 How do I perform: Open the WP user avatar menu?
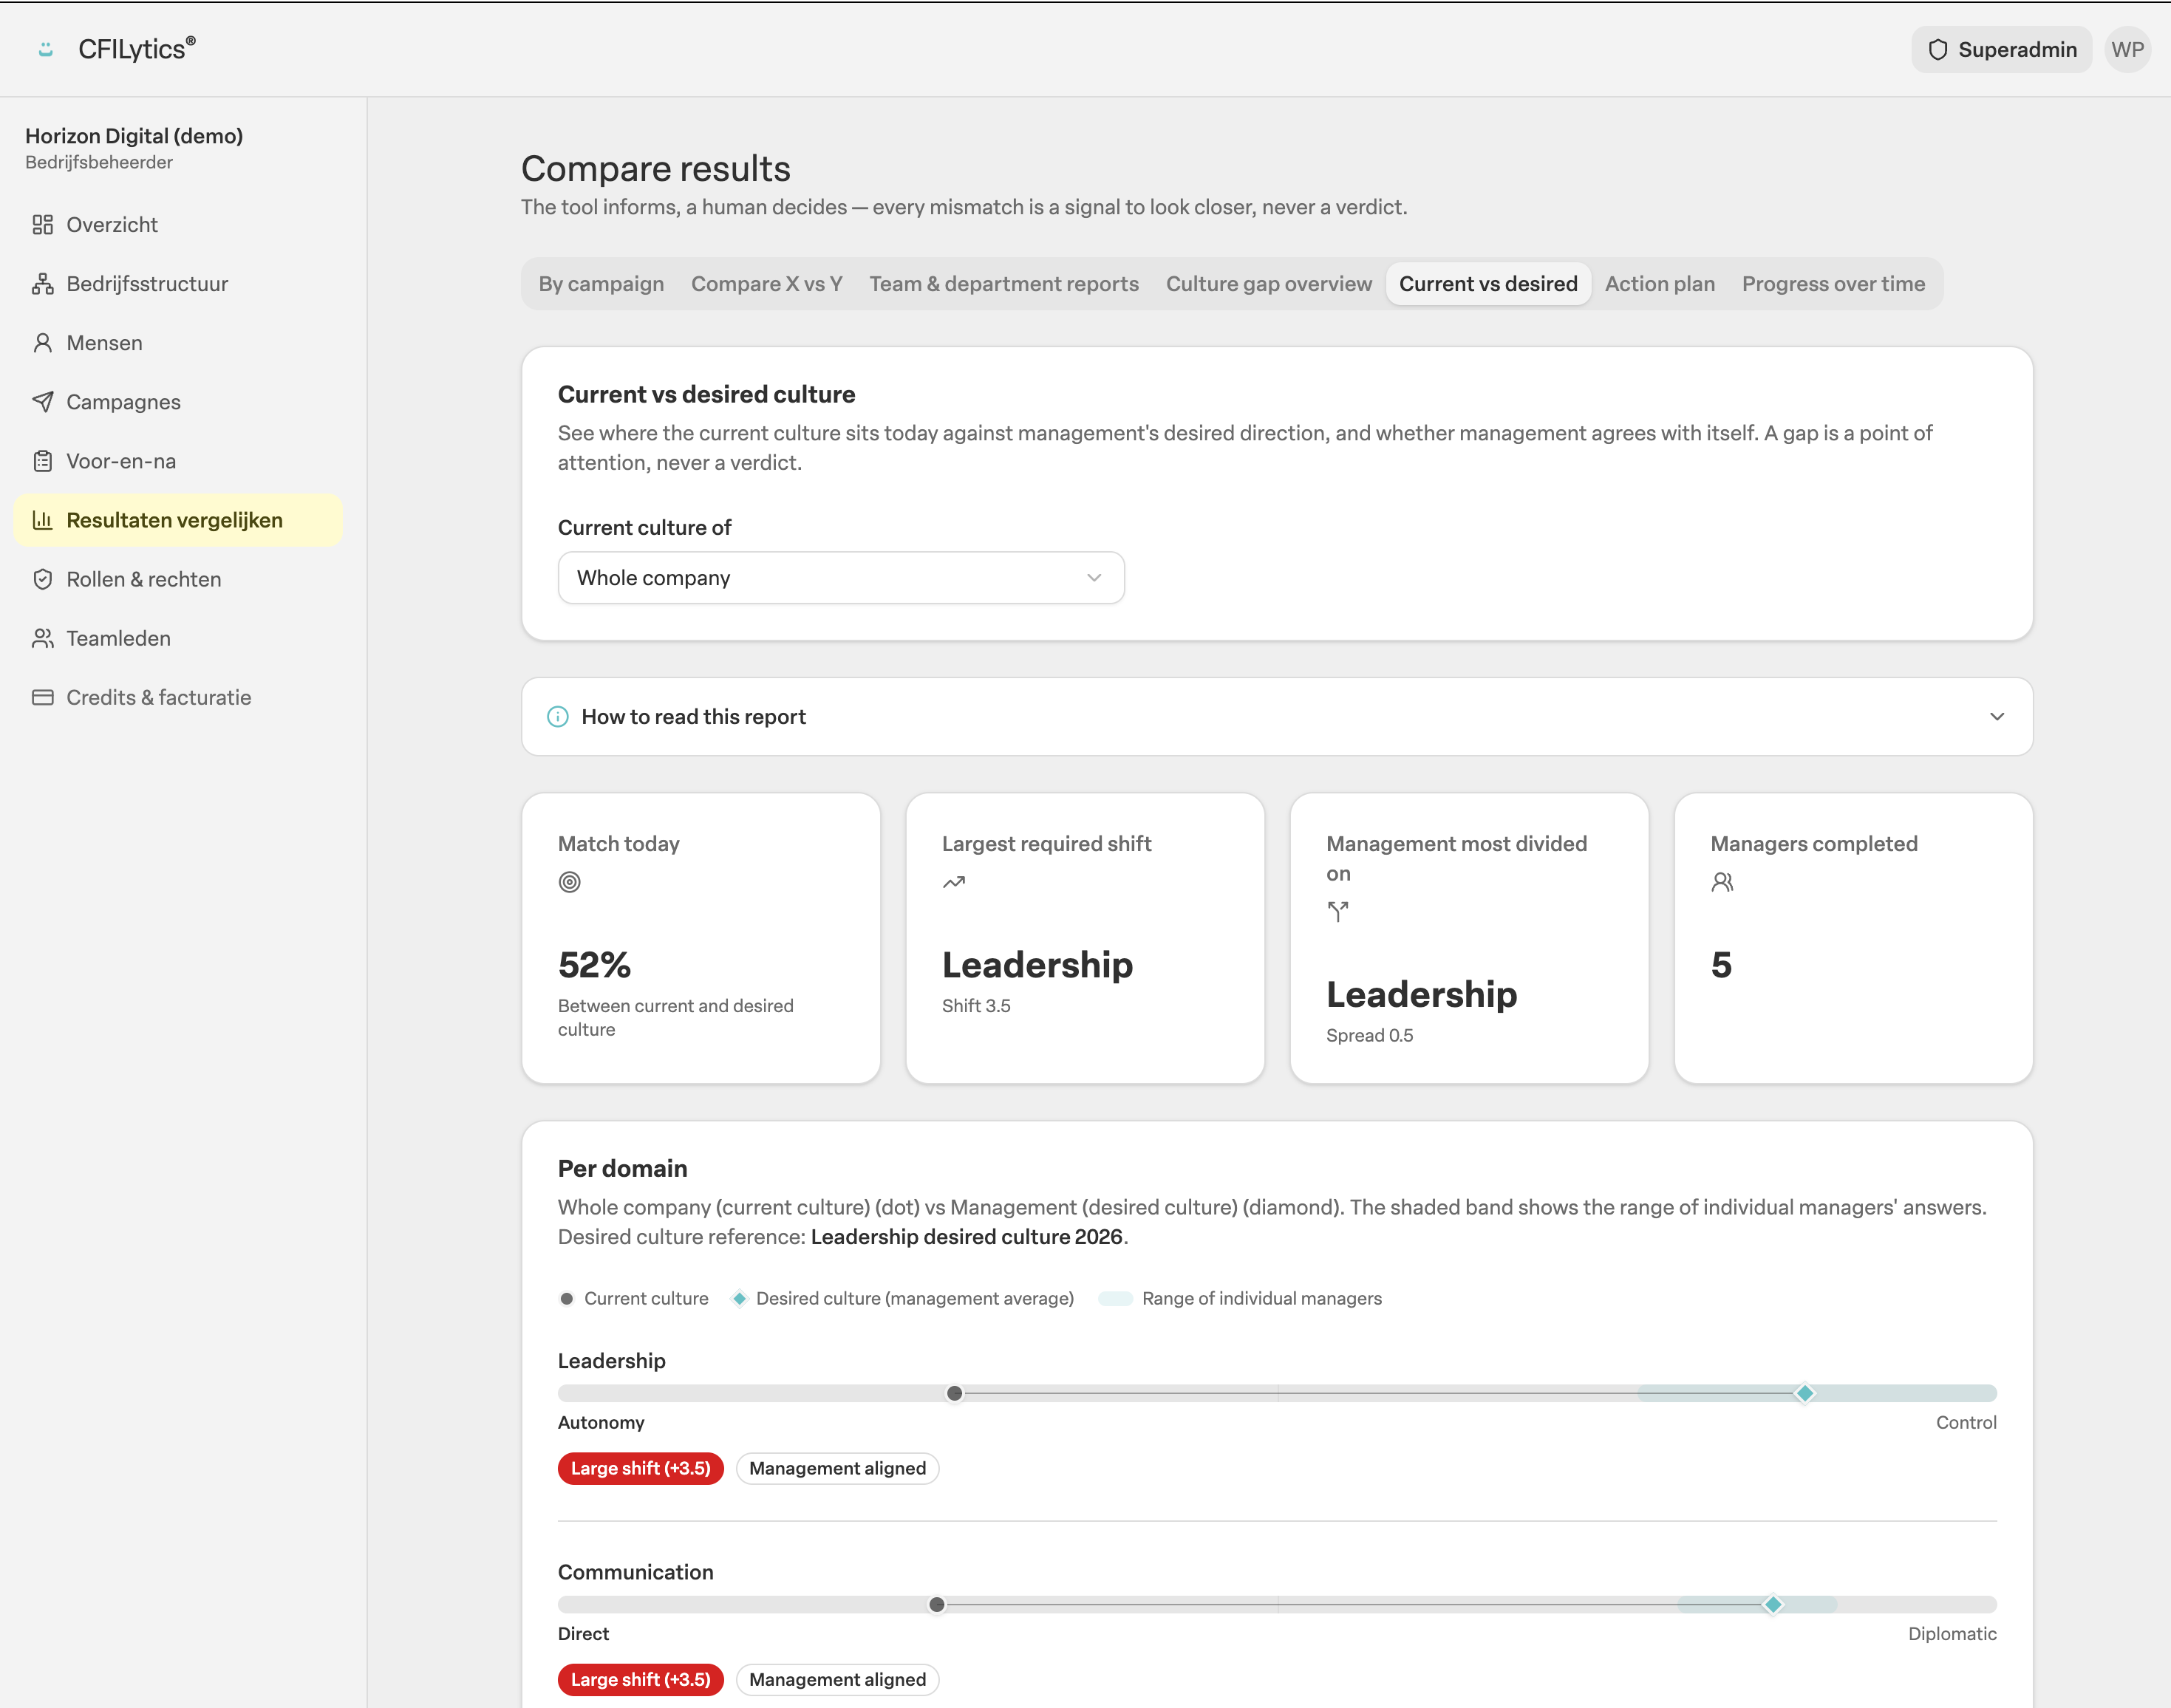pos(2127,49)
